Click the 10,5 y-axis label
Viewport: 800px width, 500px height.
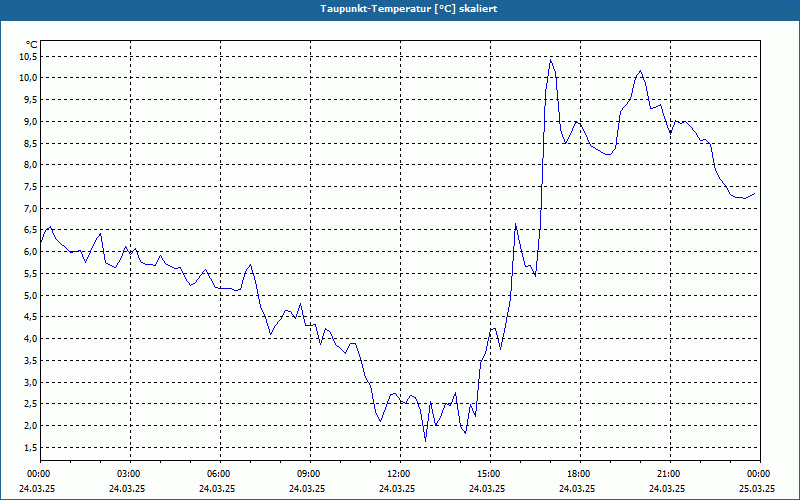coord(29,57)
